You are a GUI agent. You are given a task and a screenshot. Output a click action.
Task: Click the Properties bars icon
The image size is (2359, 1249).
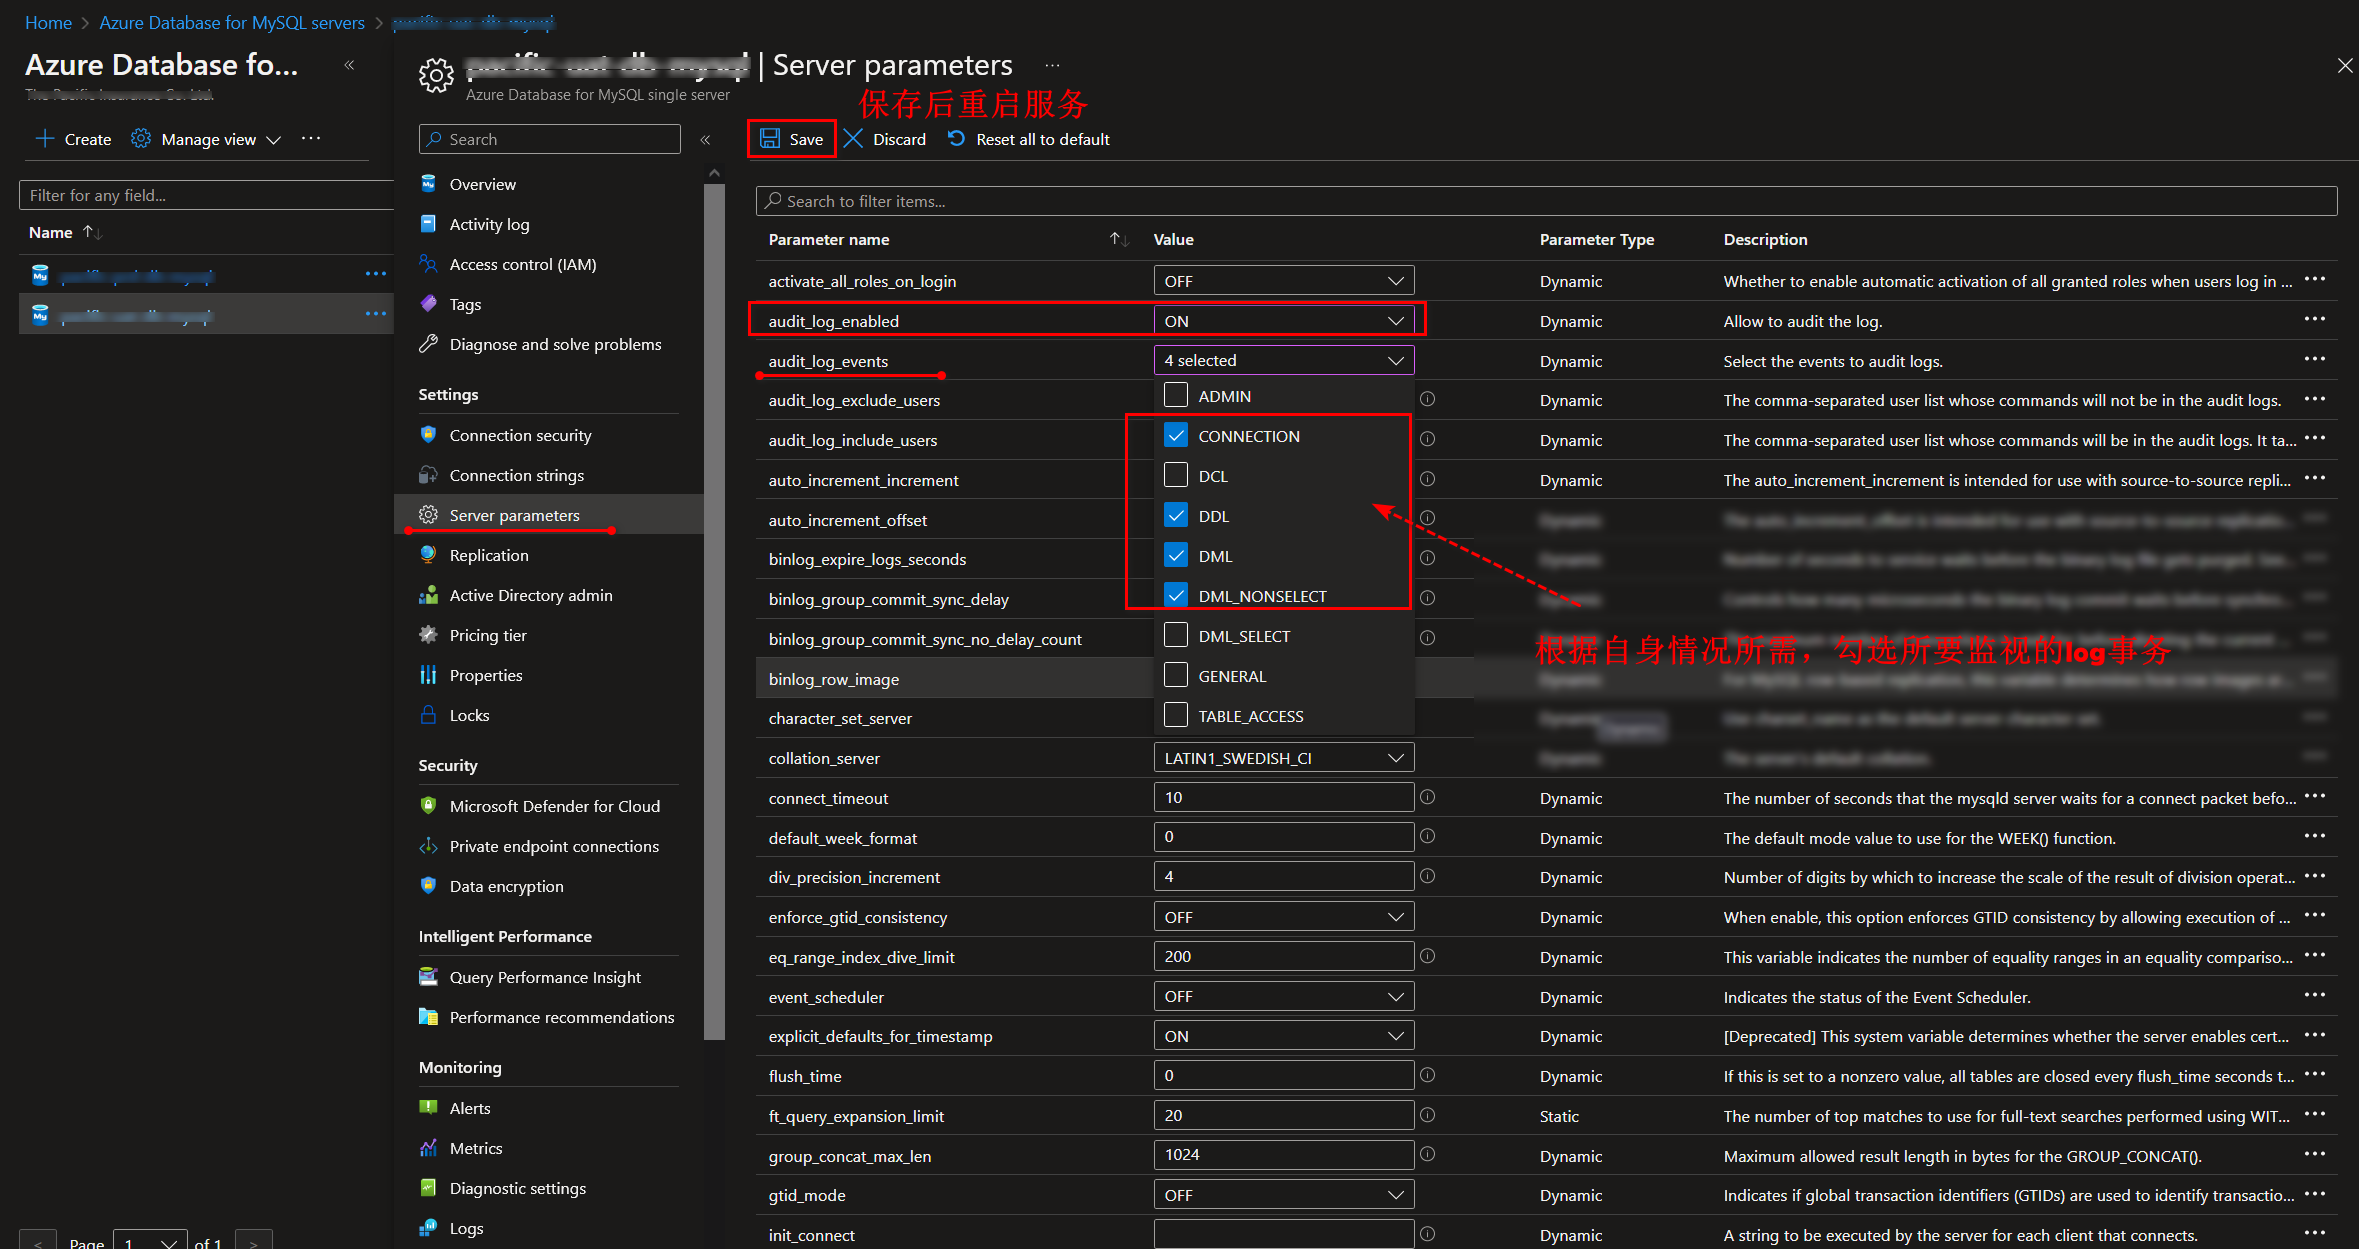tap(428, 675)
